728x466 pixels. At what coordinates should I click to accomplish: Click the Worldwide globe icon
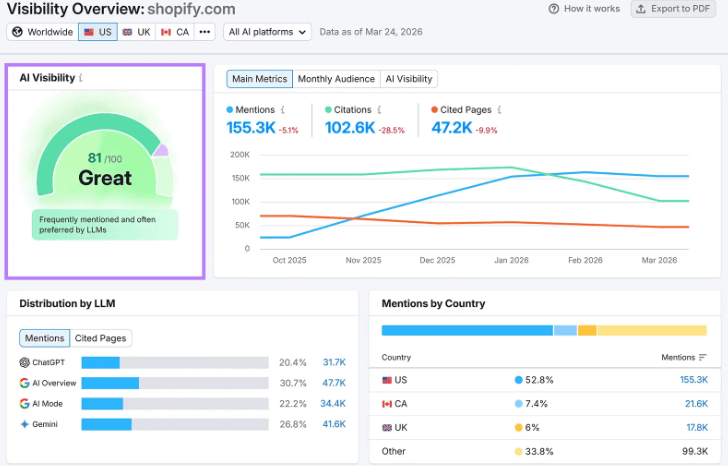coord(17,32)
